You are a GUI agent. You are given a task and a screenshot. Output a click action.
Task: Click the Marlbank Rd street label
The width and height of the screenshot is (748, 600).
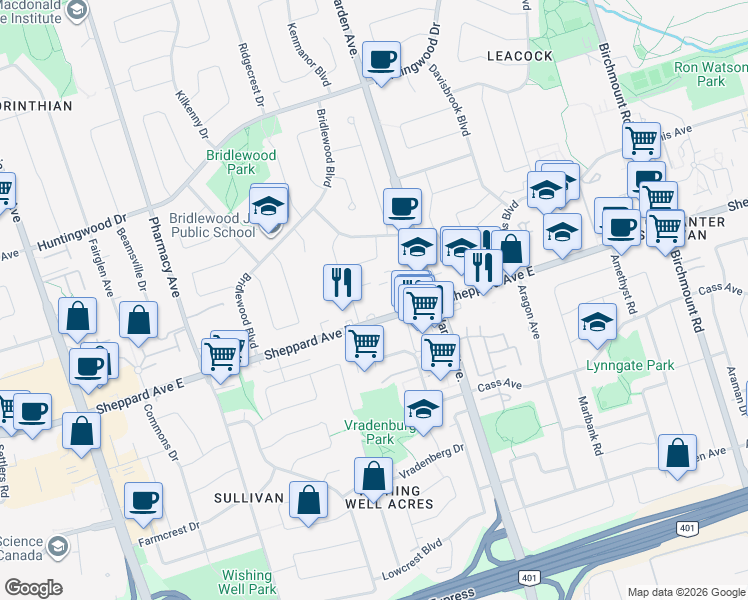click(x=591, y=426)
